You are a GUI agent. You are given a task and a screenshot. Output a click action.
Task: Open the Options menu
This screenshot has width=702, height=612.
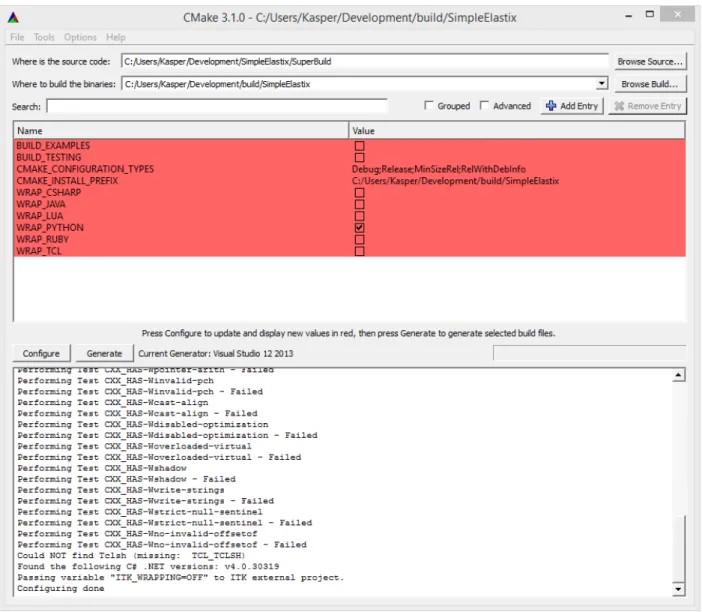[80, 37]
